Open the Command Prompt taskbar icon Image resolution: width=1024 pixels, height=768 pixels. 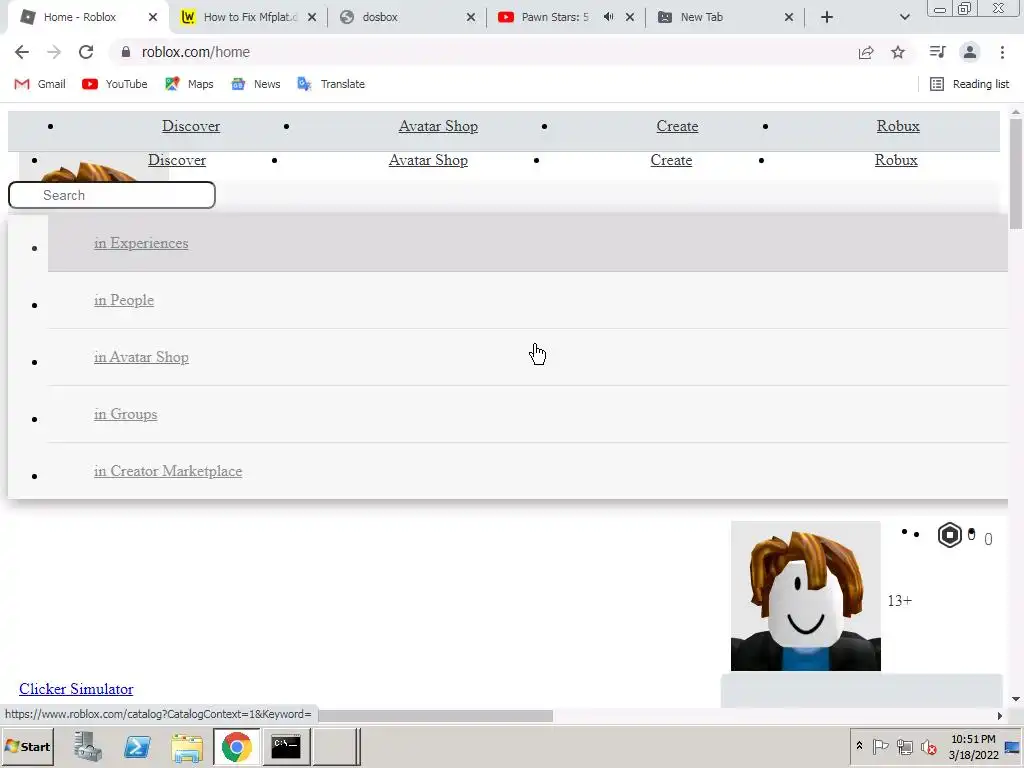pyautogui.click(x=286, y=747)
